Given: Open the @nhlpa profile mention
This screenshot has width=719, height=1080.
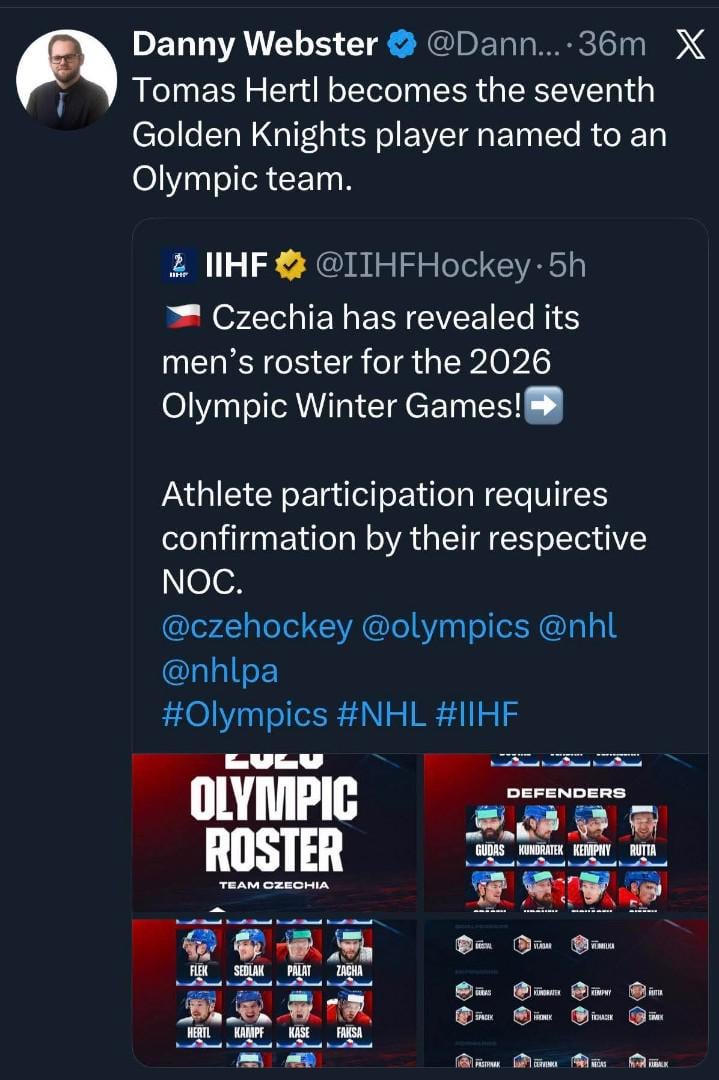Looking at the screenshot, I should 220,670.
